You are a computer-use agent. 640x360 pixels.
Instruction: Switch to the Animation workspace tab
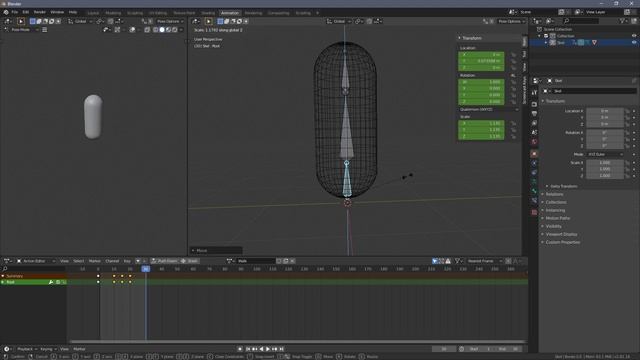(x=230, y=13)
